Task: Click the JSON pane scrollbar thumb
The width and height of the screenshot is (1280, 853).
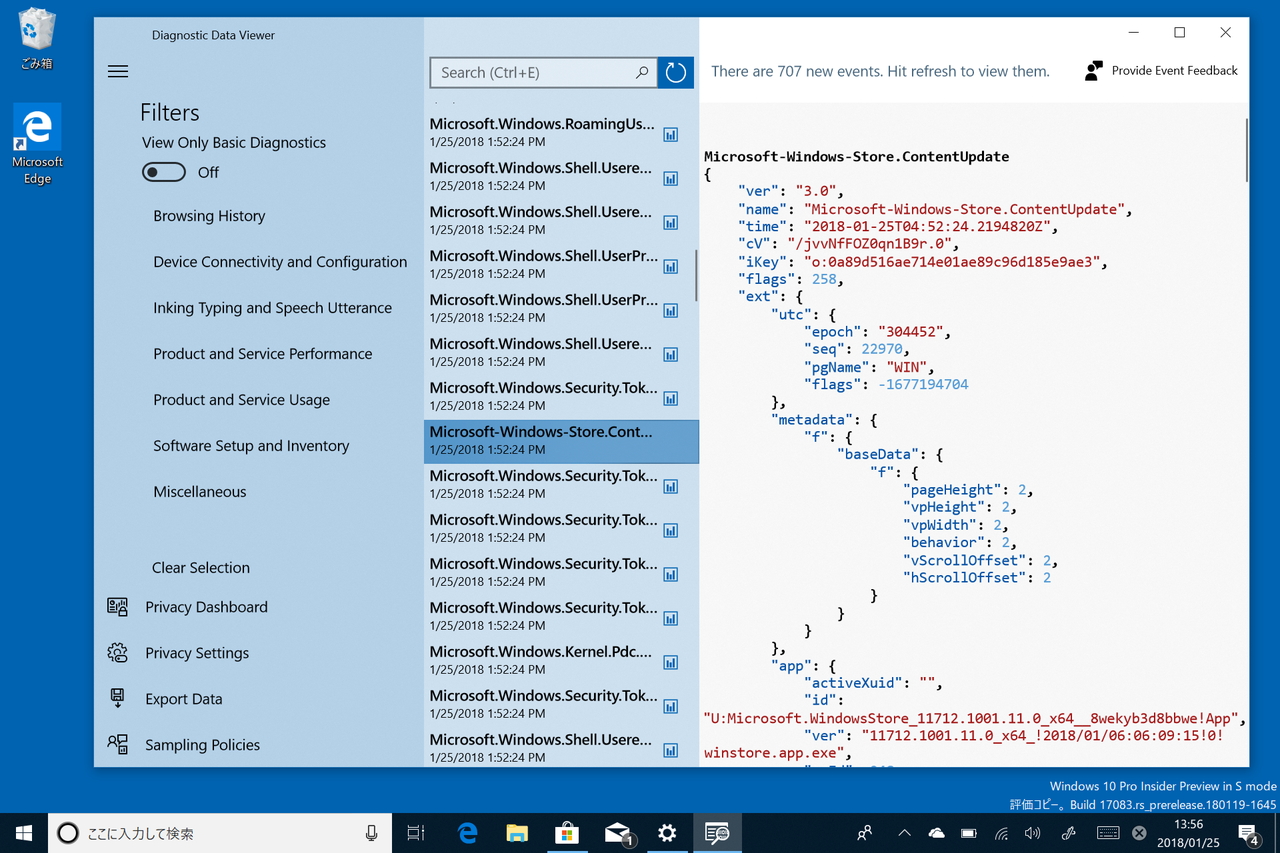Action: [1246, 150]
